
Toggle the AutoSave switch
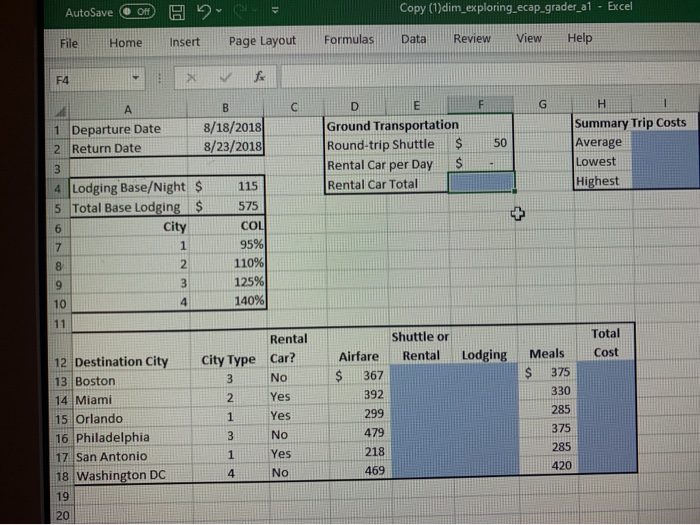click(x=138, y=12)
